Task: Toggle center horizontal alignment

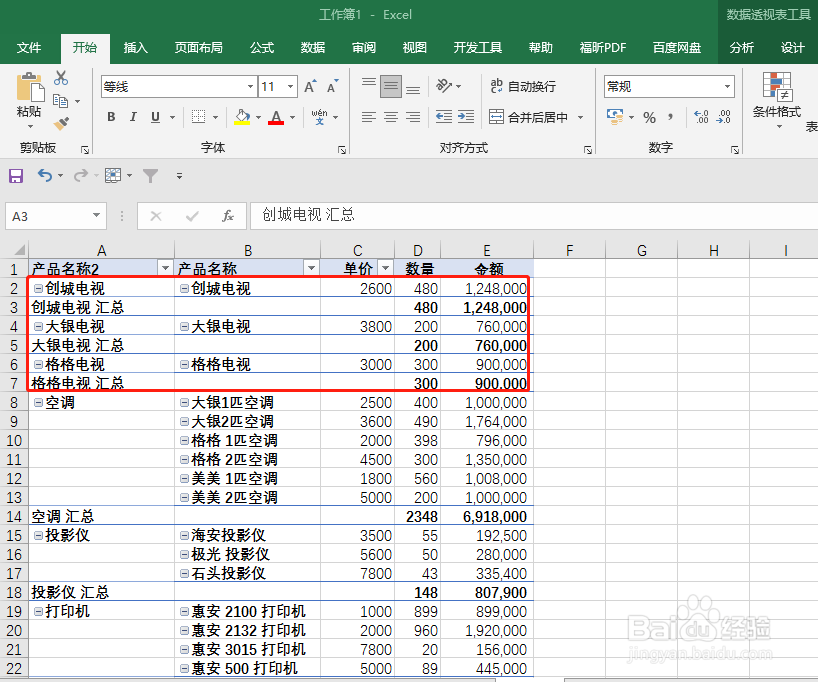Action: click(x=391, y=117)
